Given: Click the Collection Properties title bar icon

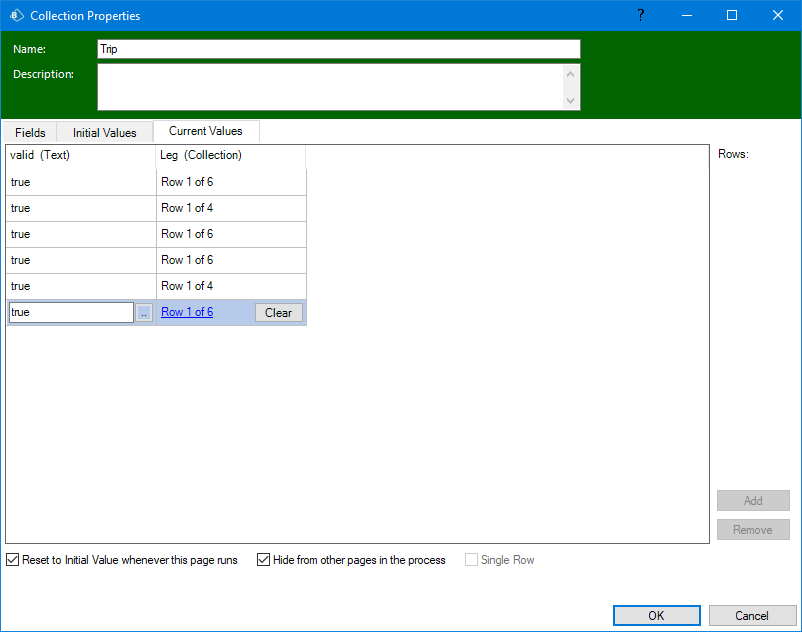Looking at the screenshot, I should 16,16.
